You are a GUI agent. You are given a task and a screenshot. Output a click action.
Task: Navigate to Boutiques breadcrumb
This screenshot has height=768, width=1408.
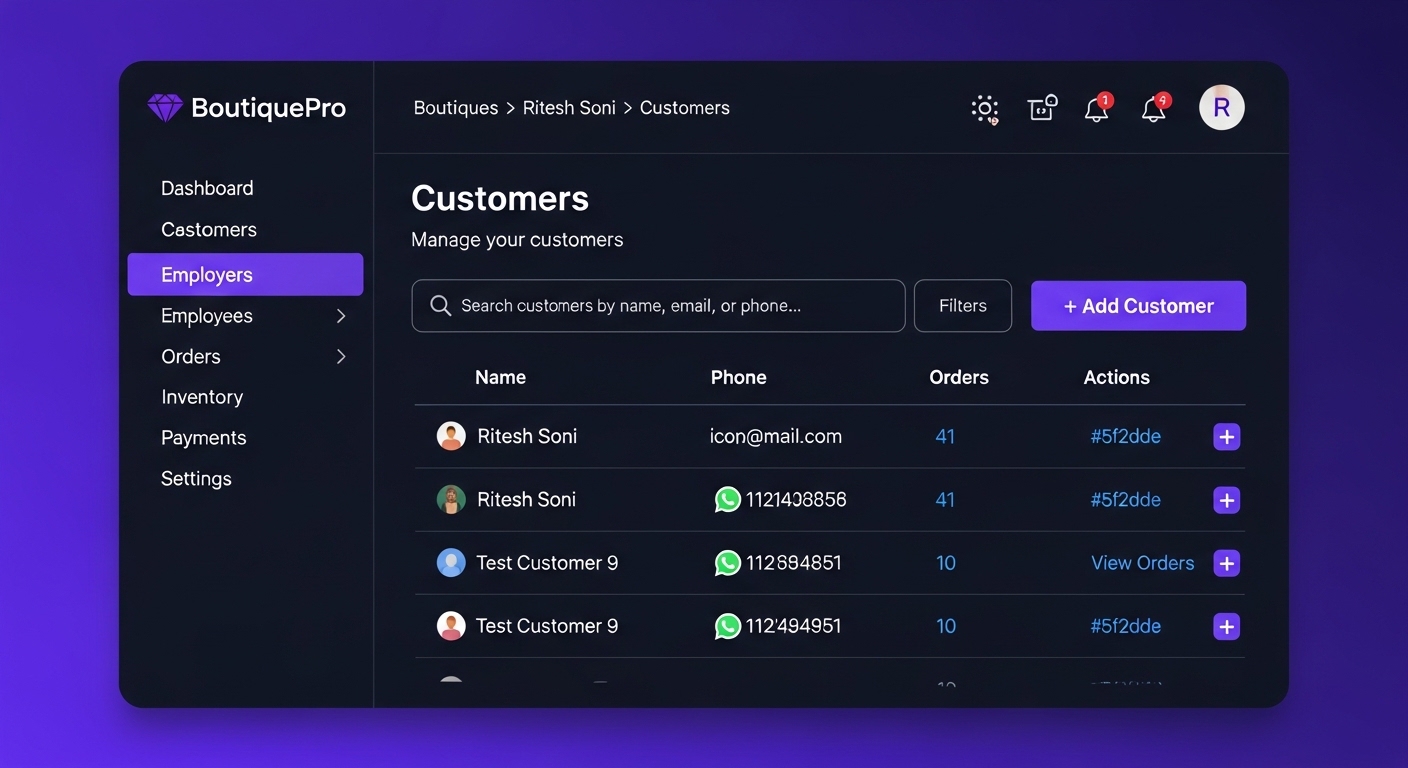coord(456,108)
